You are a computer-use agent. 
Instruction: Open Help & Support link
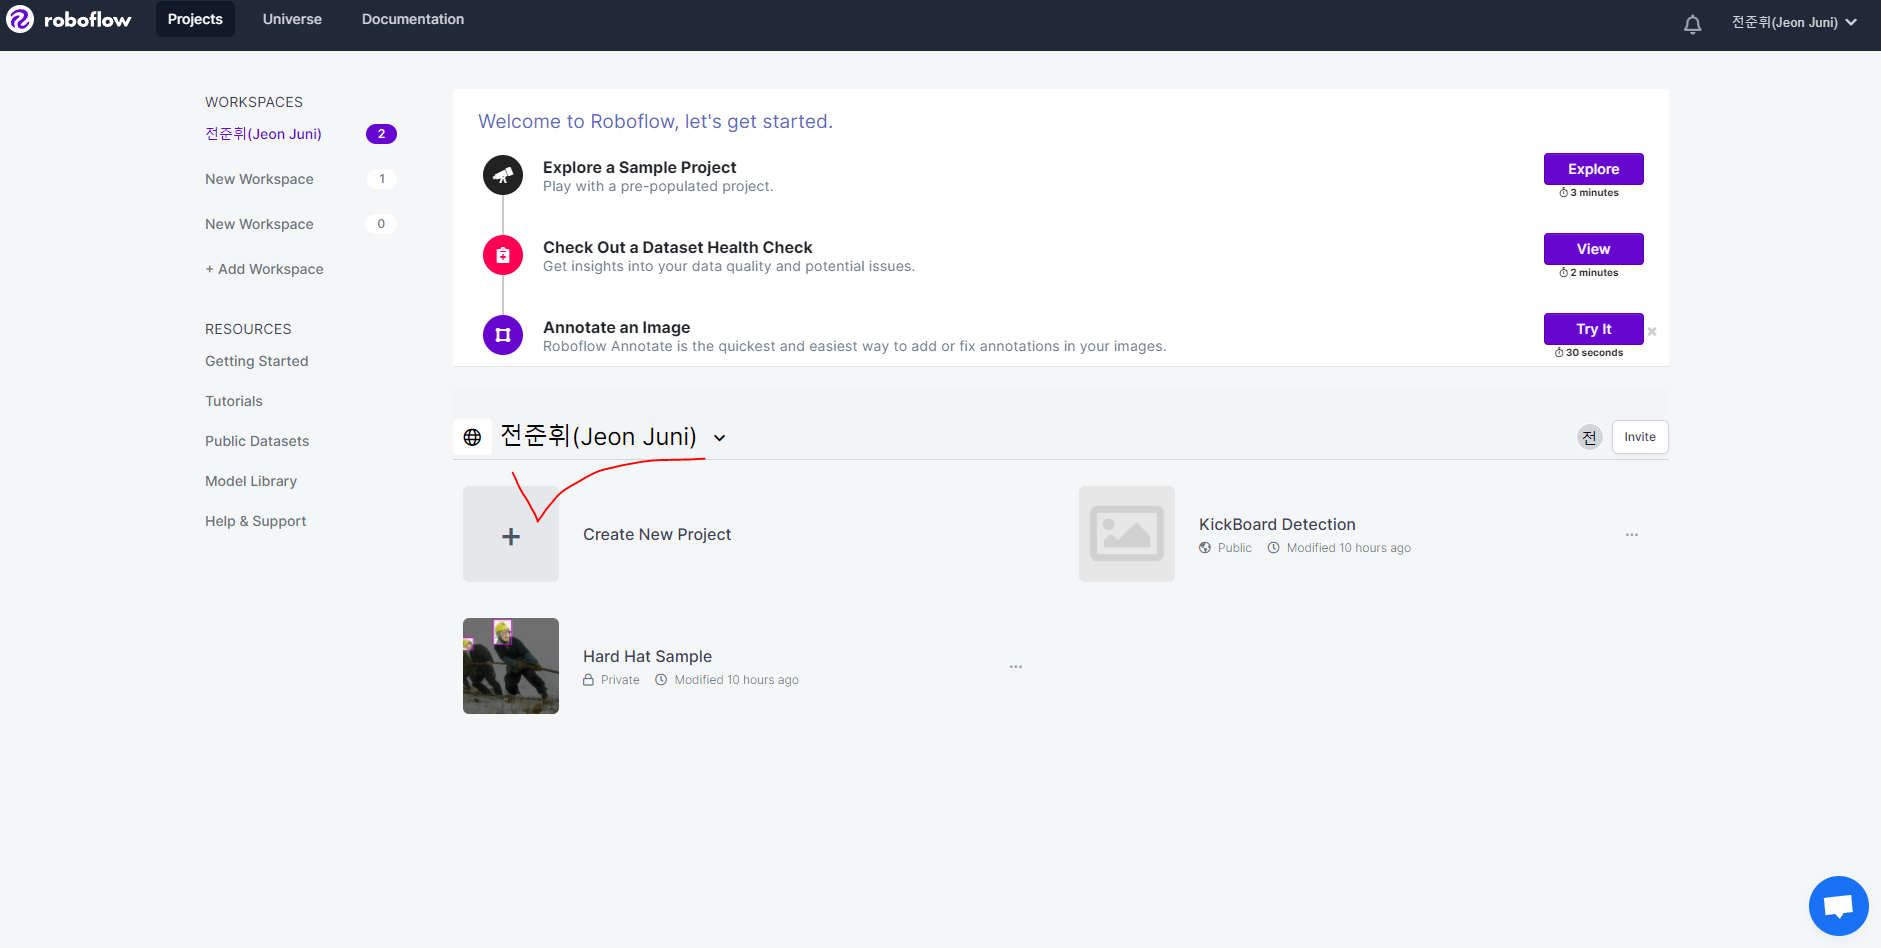256,521
